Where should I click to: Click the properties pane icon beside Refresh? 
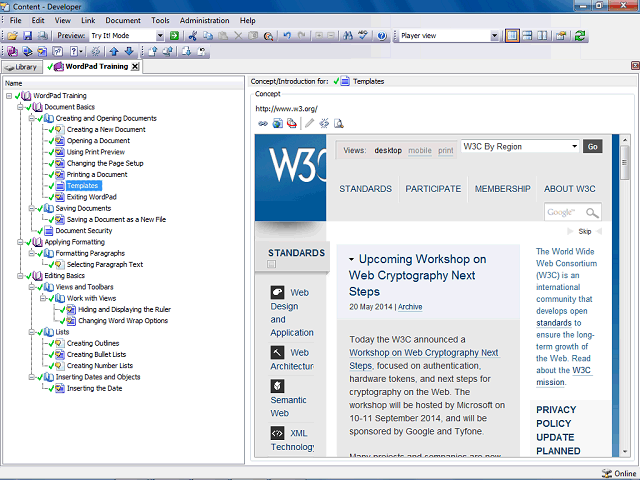coord(561,36)
